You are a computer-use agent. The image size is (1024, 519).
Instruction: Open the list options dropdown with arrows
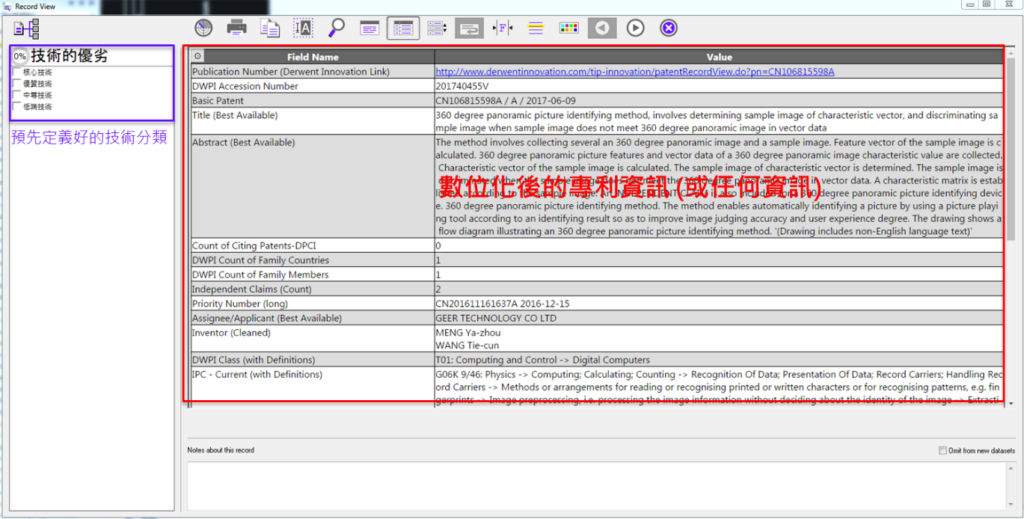point(436,27)
